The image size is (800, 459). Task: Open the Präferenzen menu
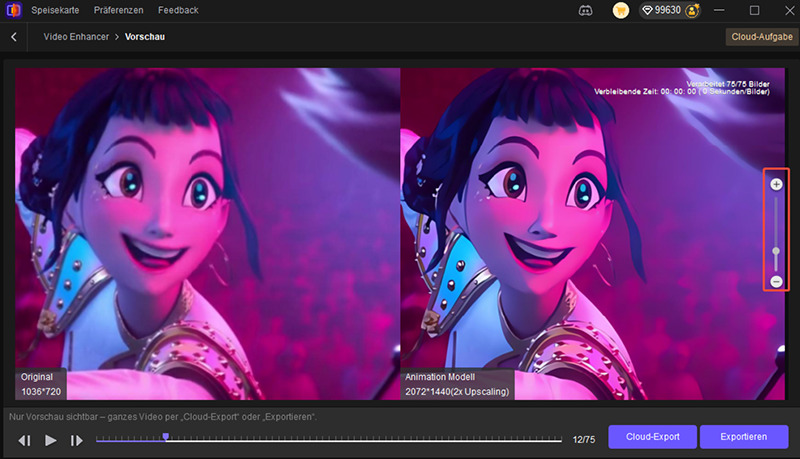tap(118, 10)
